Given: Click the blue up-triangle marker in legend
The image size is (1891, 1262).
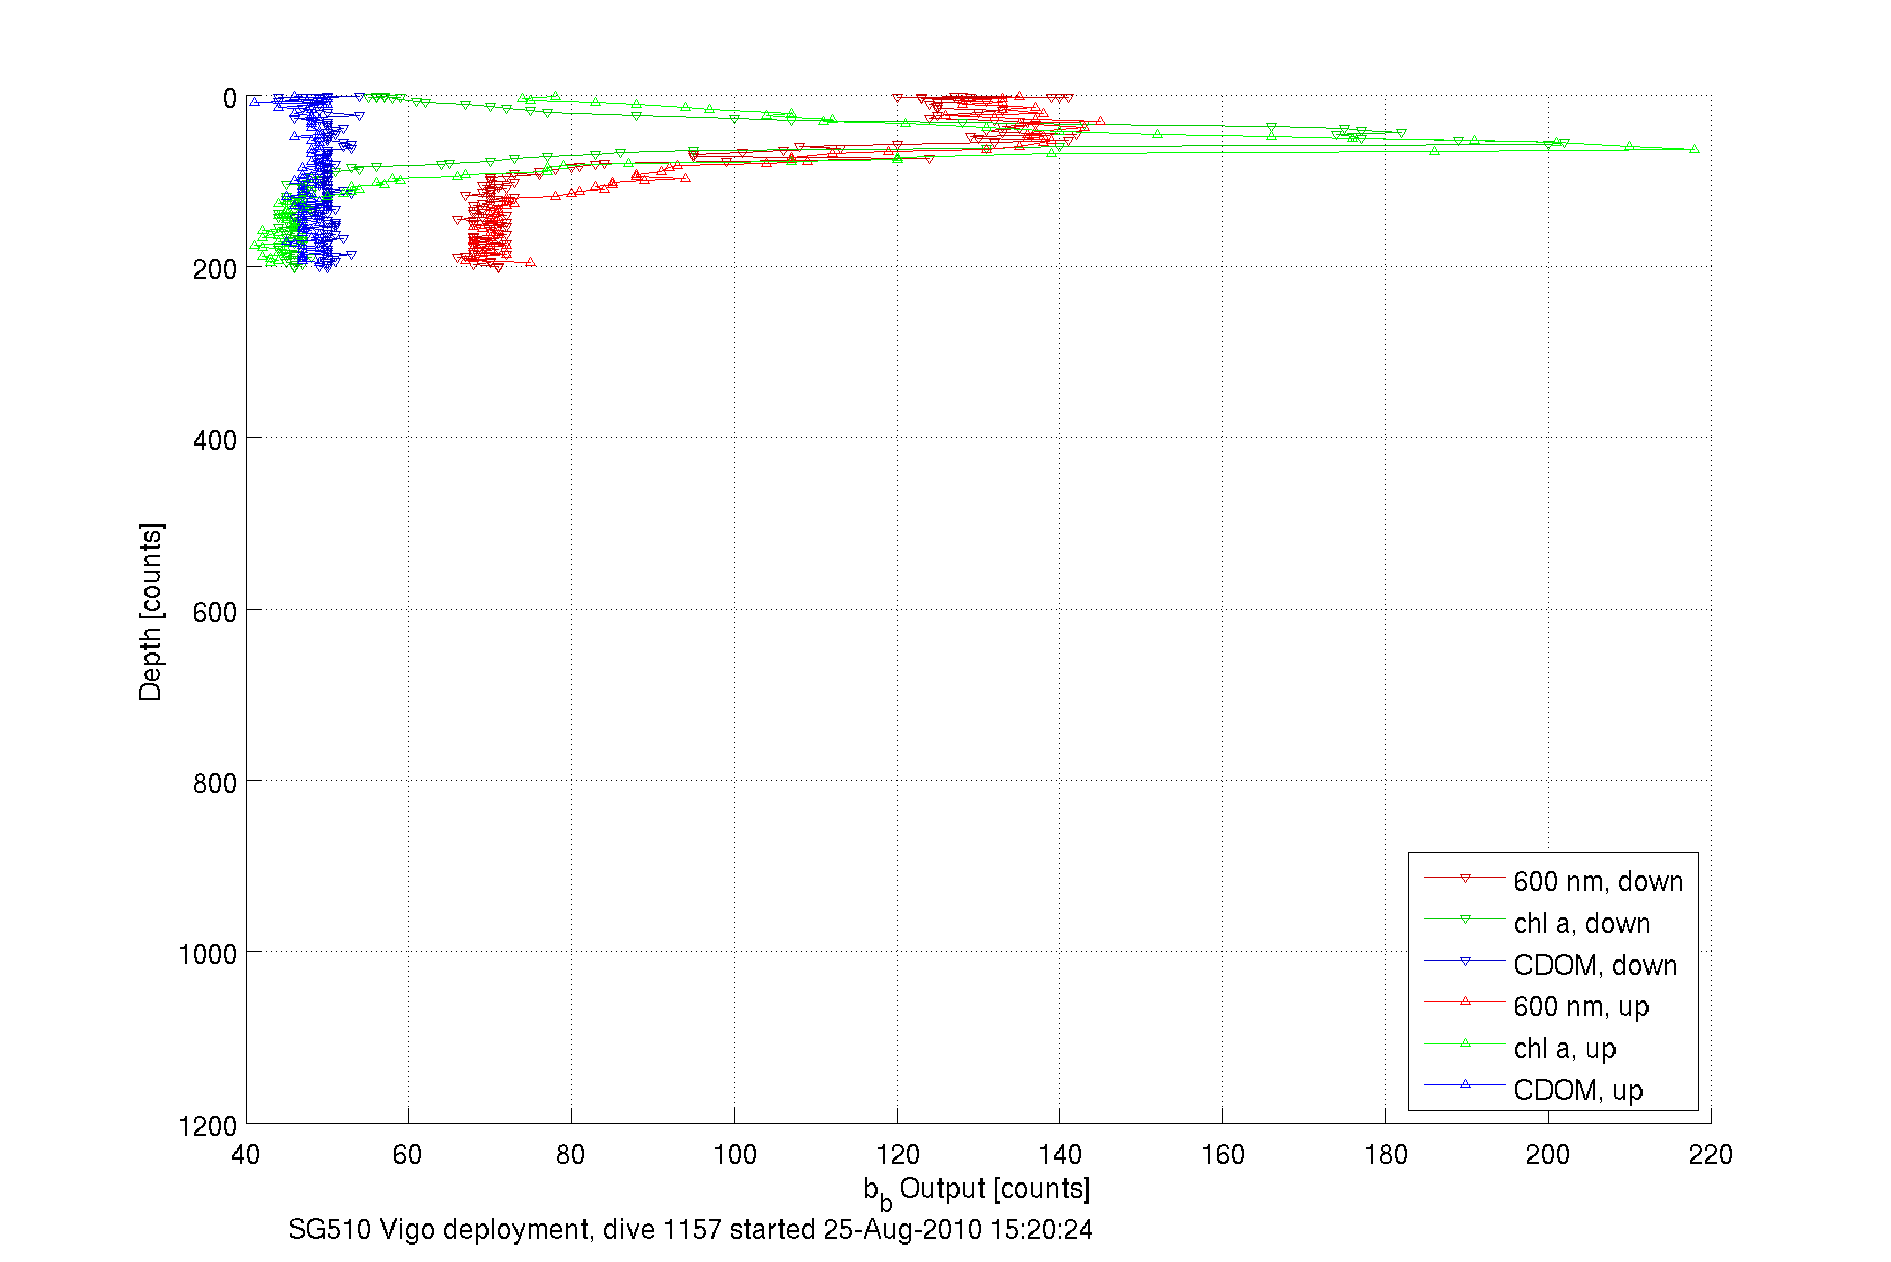Looking at the screenshot, I should click(x=1465, y=1084).
